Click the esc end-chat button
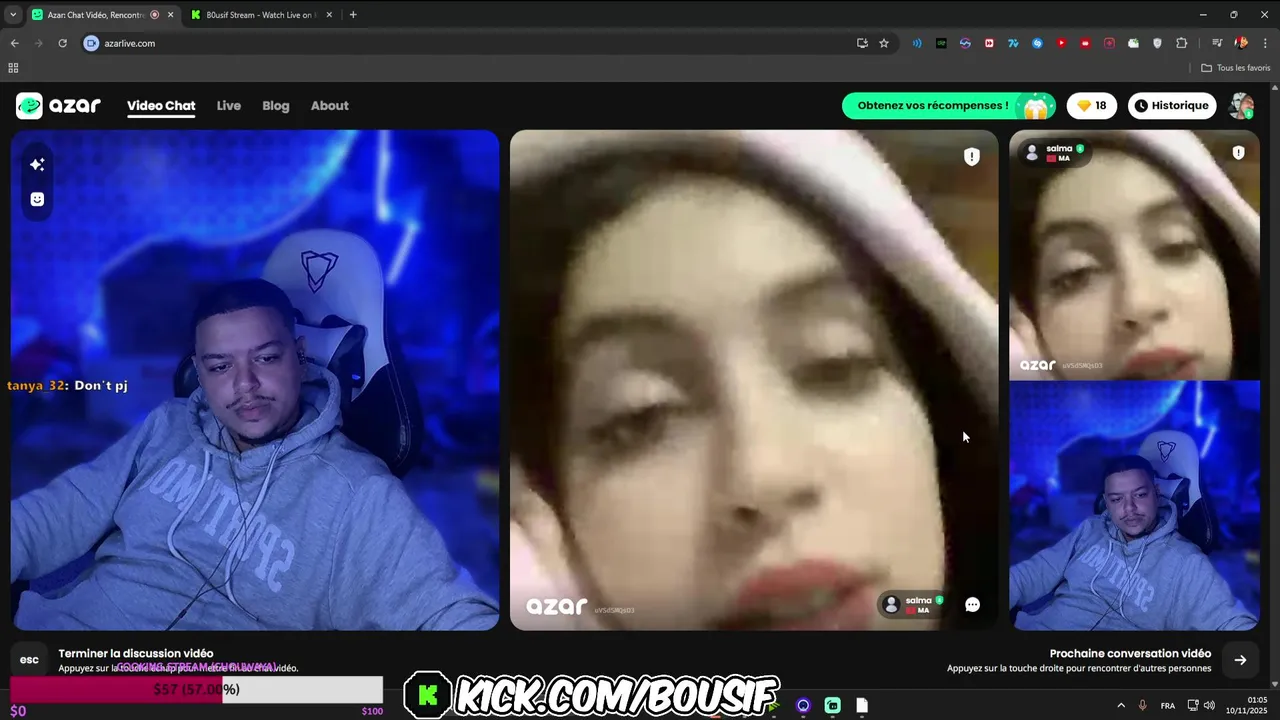This screenshot has width=1280, height=720. pyautogui.click(x=29, y=660)
